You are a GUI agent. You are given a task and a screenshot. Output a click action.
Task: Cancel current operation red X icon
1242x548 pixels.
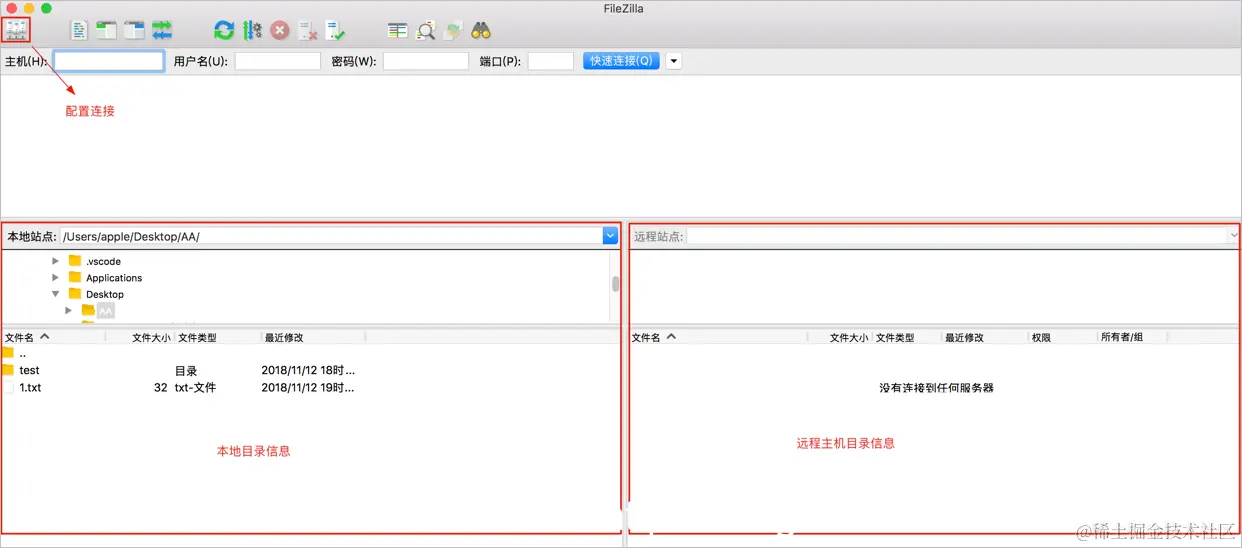tap(280, 30)
